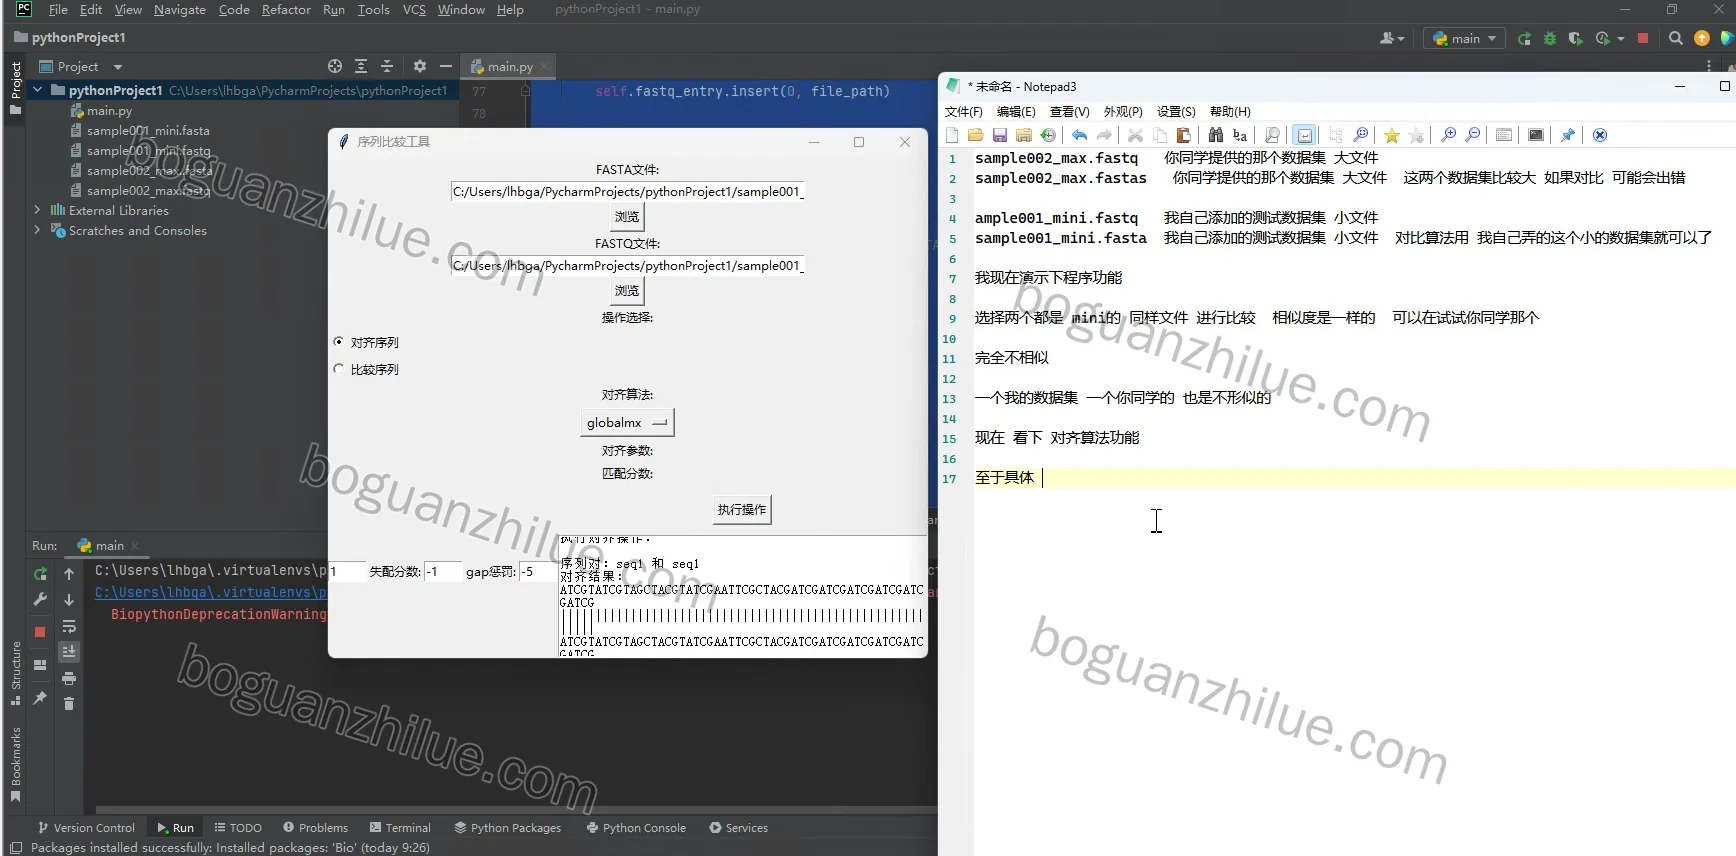Open Project panel gear options
The image size is (1736, 856).
[x=420, y=66]
